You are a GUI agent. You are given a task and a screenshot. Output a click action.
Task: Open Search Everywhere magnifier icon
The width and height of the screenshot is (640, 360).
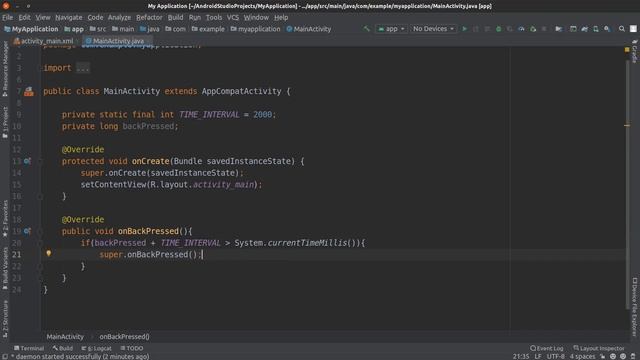[622, 29]
